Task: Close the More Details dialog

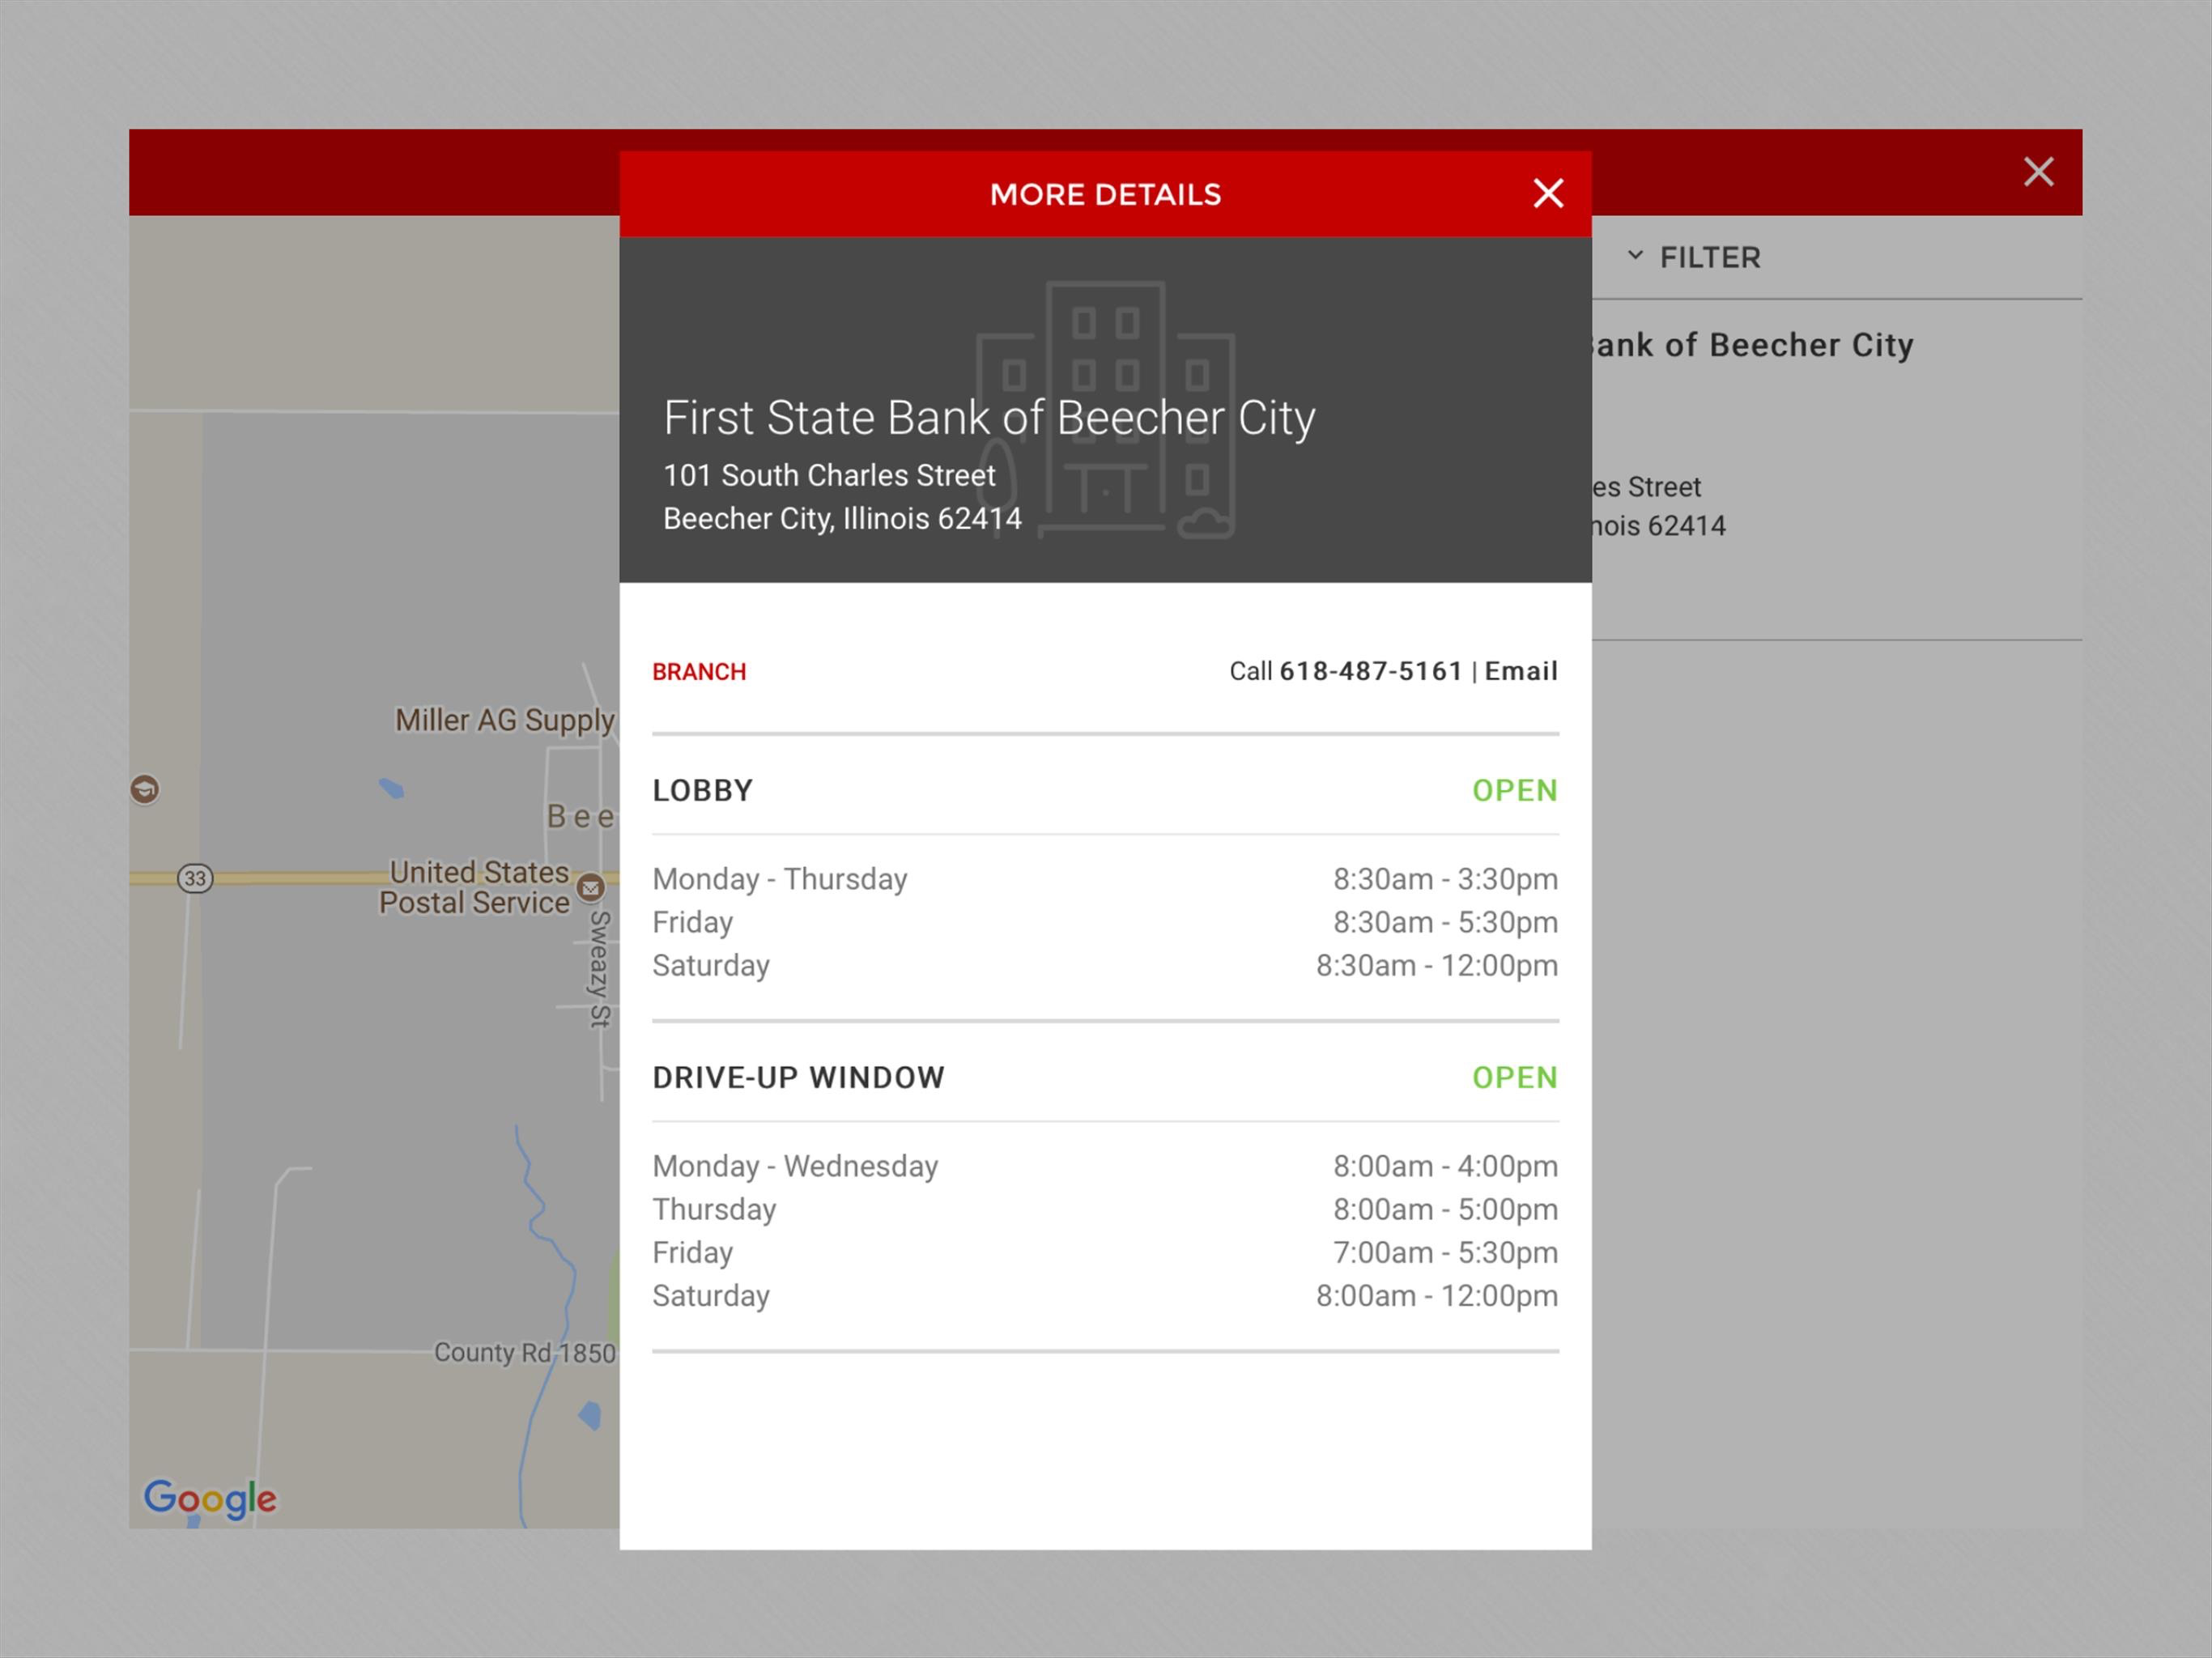Action: [x=1548, y=193]
